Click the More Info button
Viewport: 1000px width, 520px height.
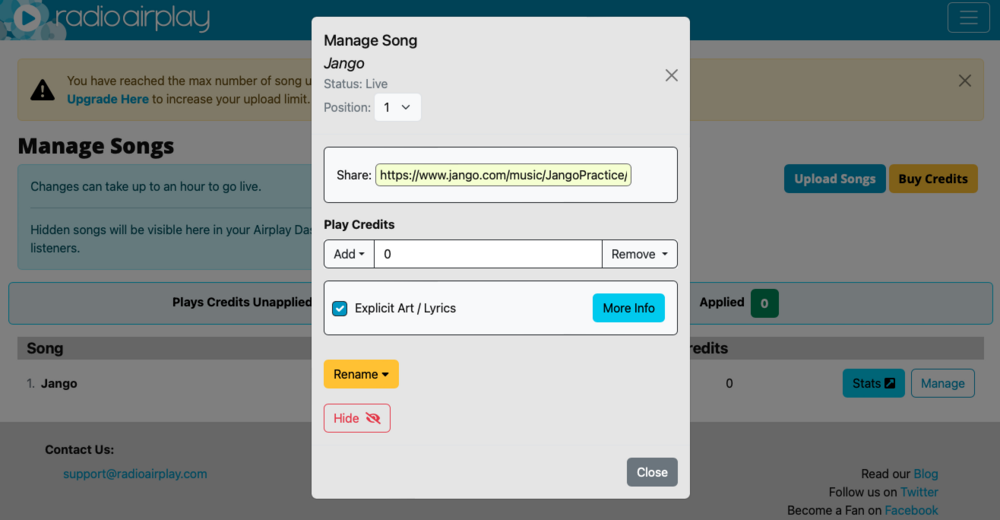click(x=628, y=308)
